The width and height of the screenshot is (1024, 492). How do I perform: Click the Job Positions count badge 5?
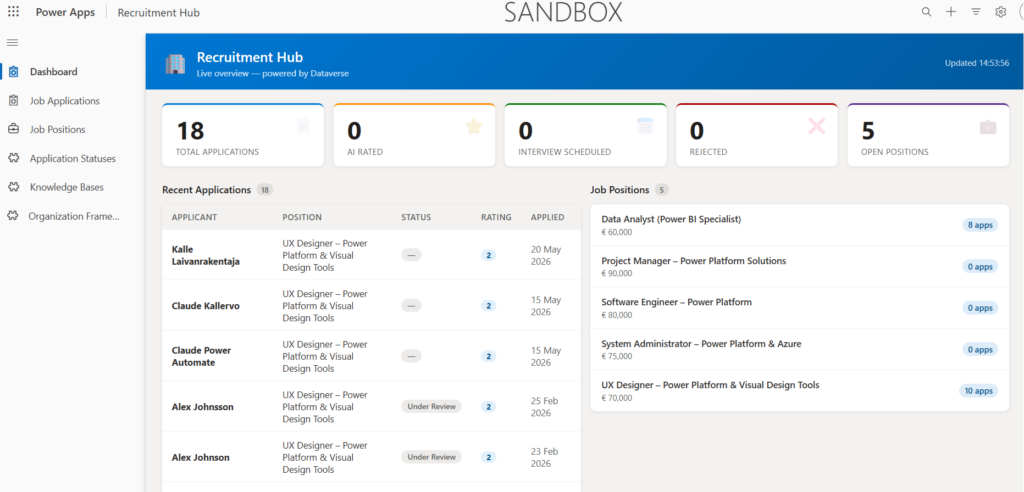[x=662, y=190]
